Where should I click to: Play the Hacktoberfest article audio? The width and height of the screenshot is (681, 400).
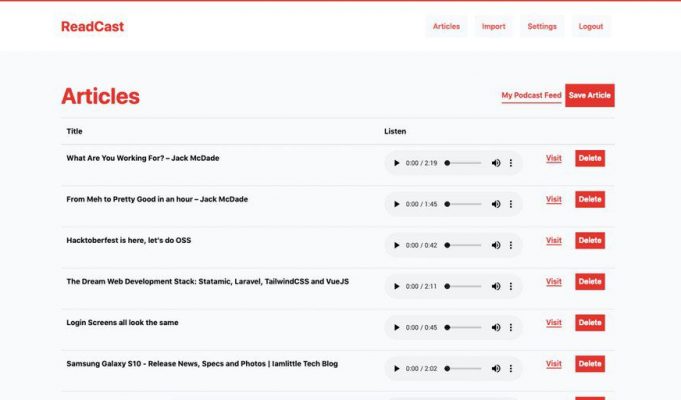tap(396, 245)
